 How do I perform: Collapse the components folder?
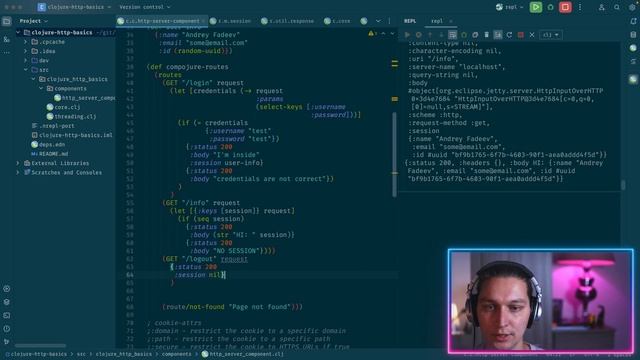click(41, 88)
